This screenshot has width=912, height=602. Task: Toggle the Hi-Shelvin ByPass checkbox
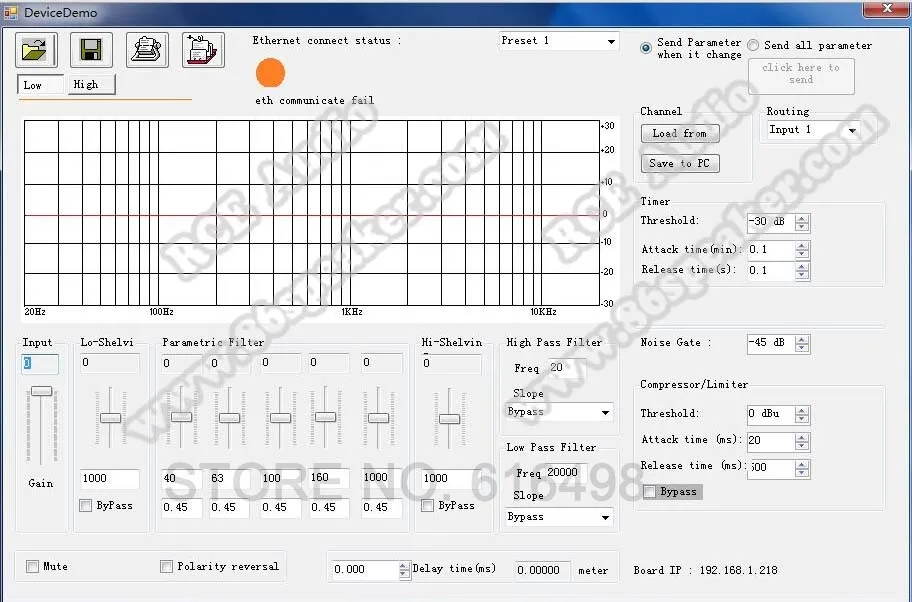[x=428, y=505]
